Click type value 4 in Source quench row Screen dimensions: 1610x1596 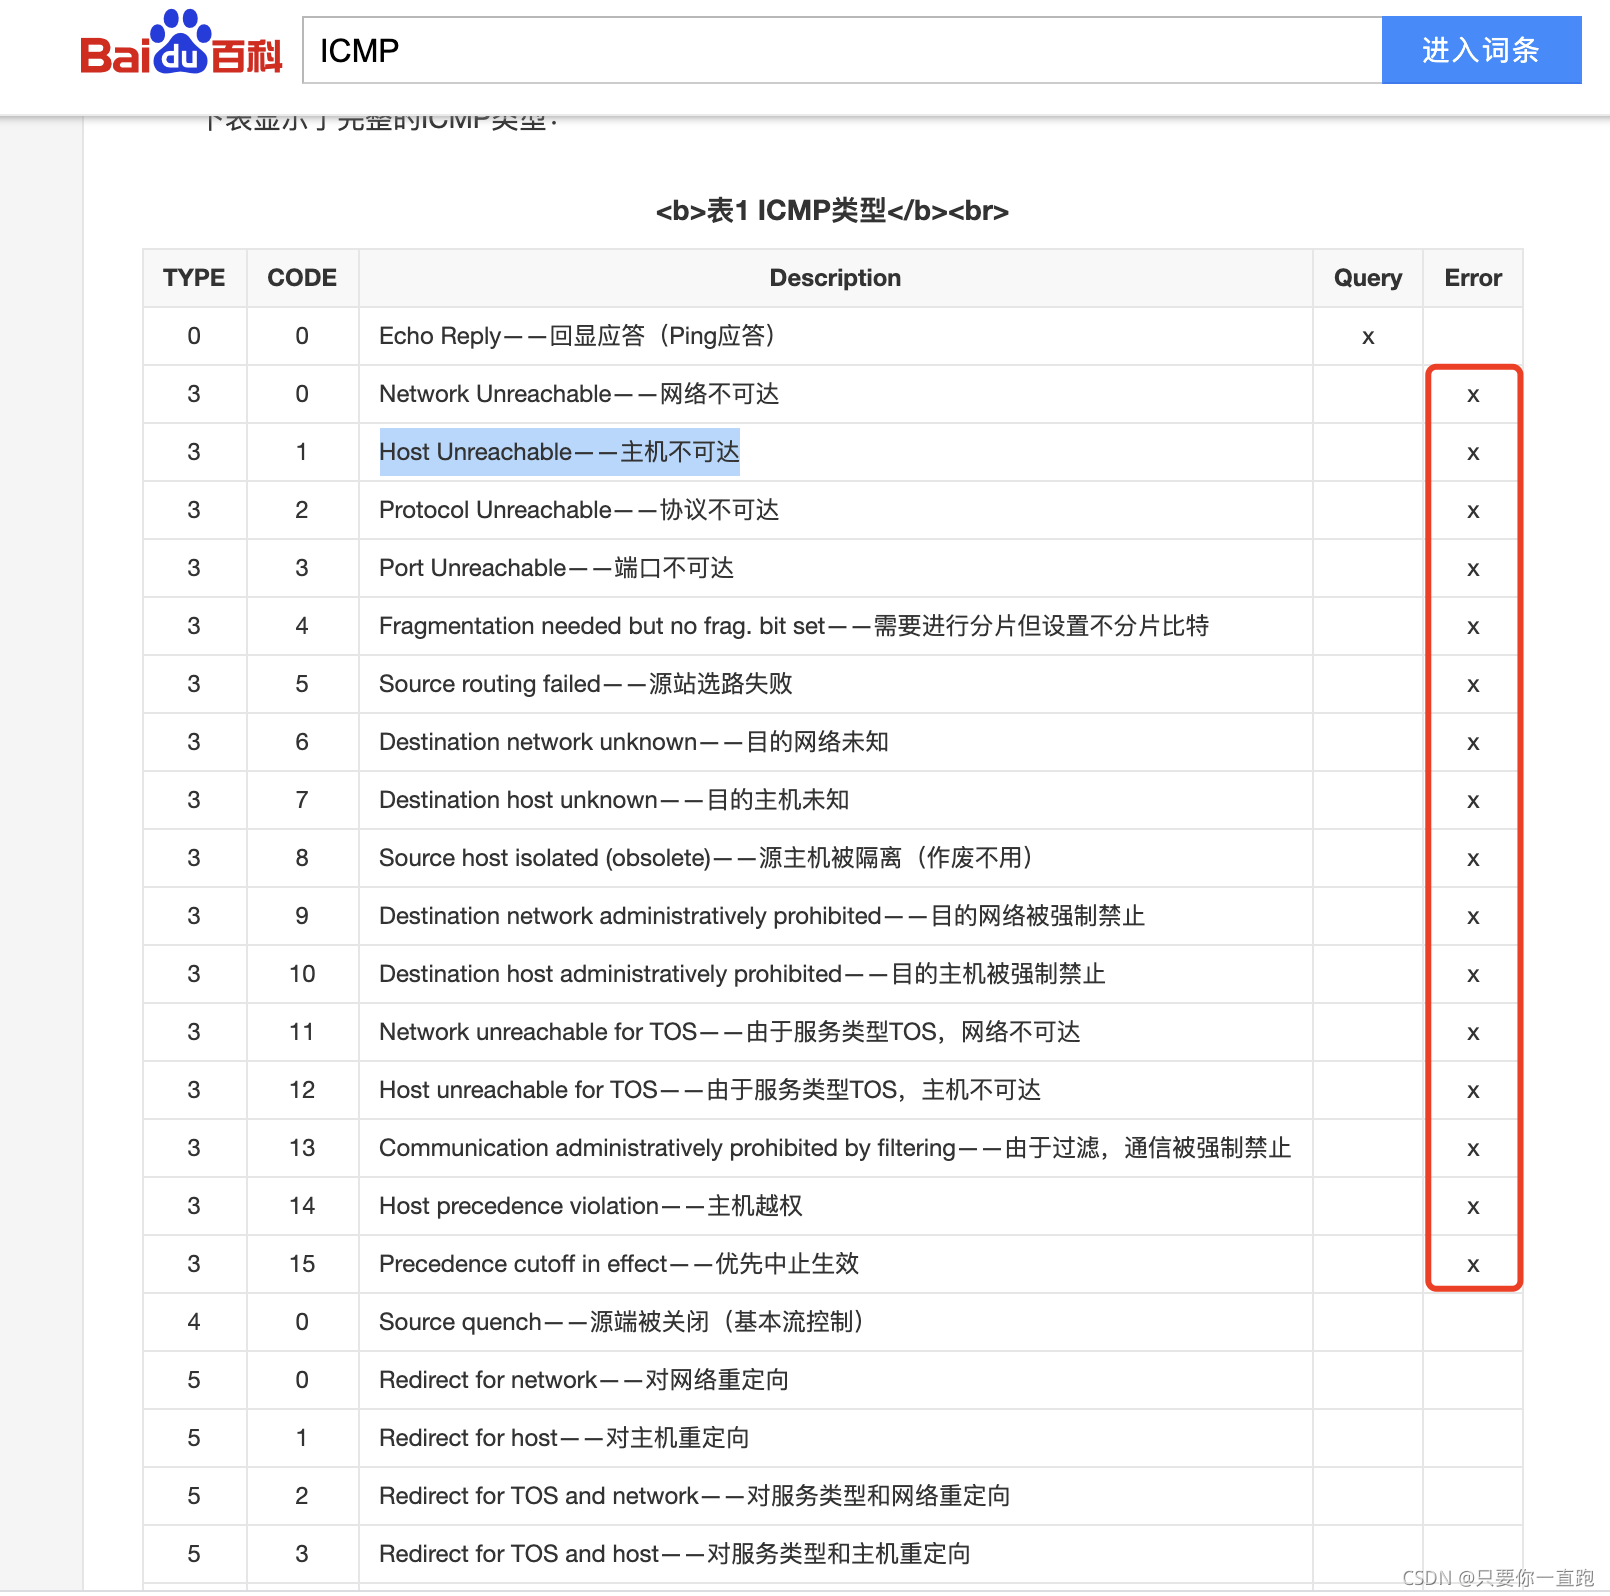(x=194, y=1322)
